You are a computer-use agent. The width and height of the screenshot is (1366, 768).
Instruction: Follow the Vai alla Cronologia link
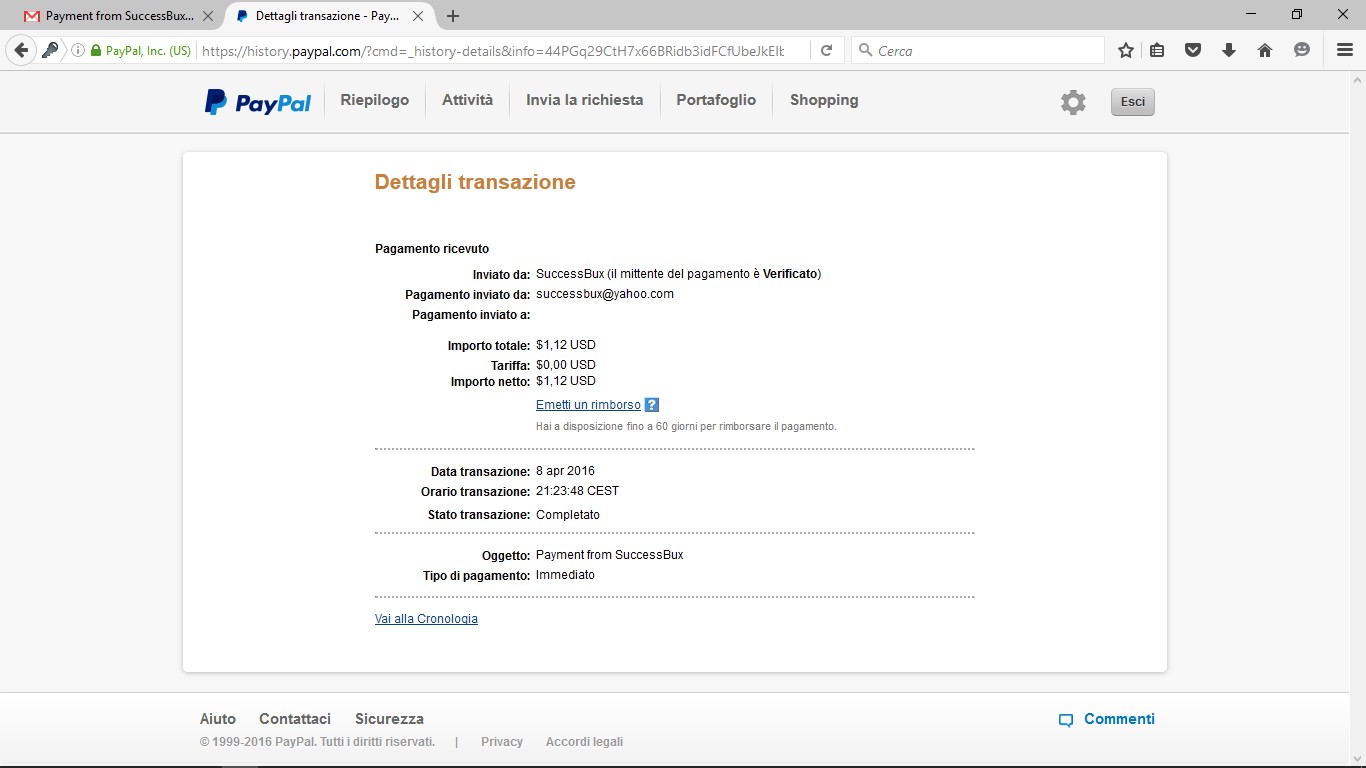coord(426,619)
